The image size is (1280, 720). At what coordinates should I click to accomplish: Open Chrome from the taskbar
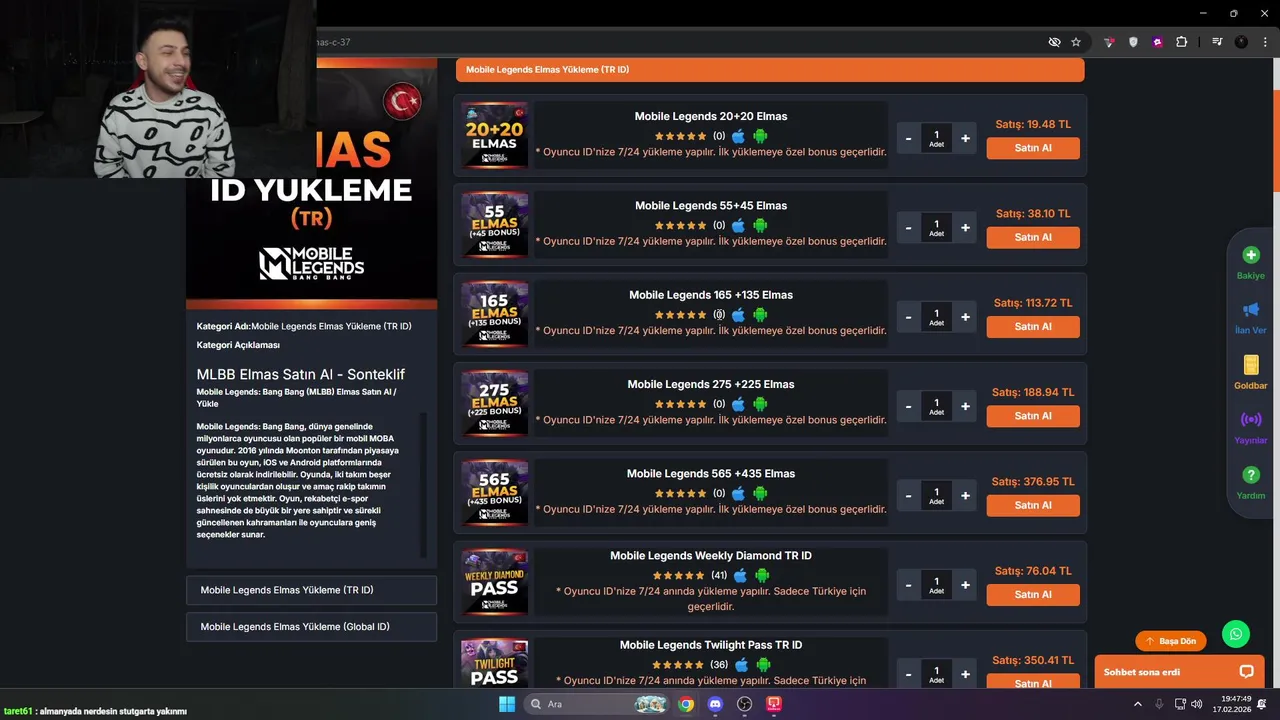(x=686, y=704)
